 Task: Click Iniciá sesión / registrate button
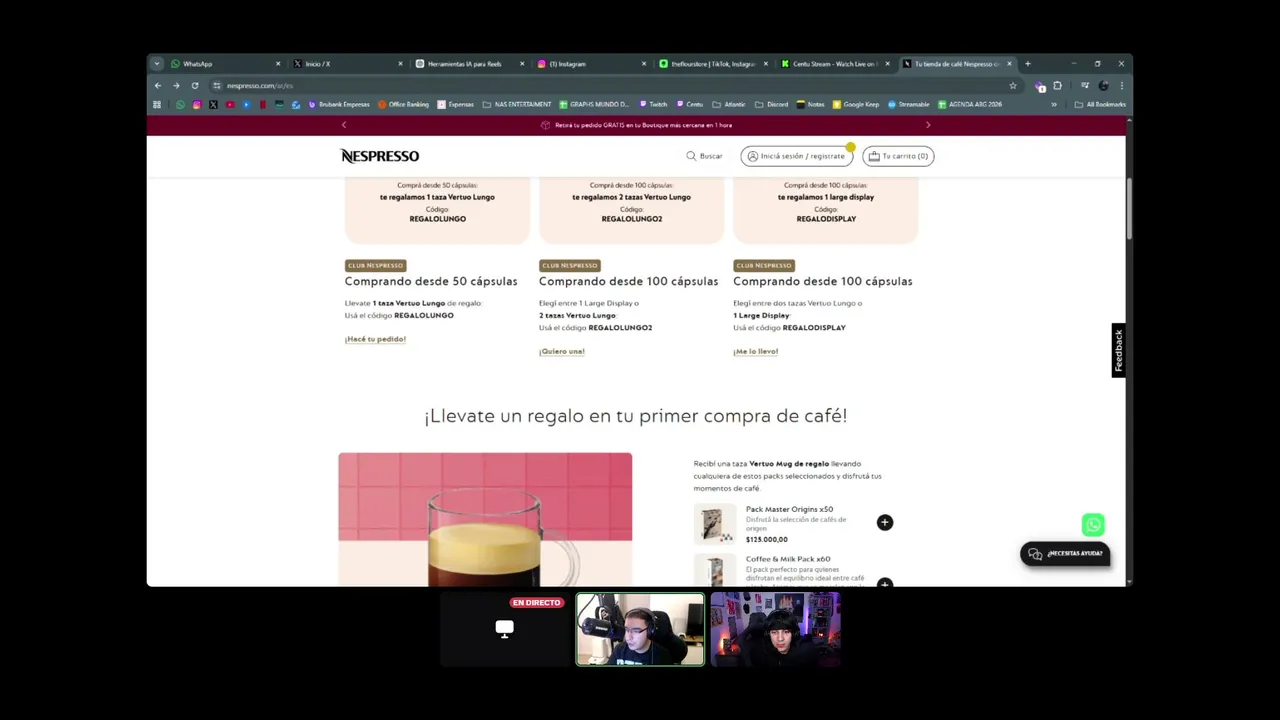coord(796,156)
